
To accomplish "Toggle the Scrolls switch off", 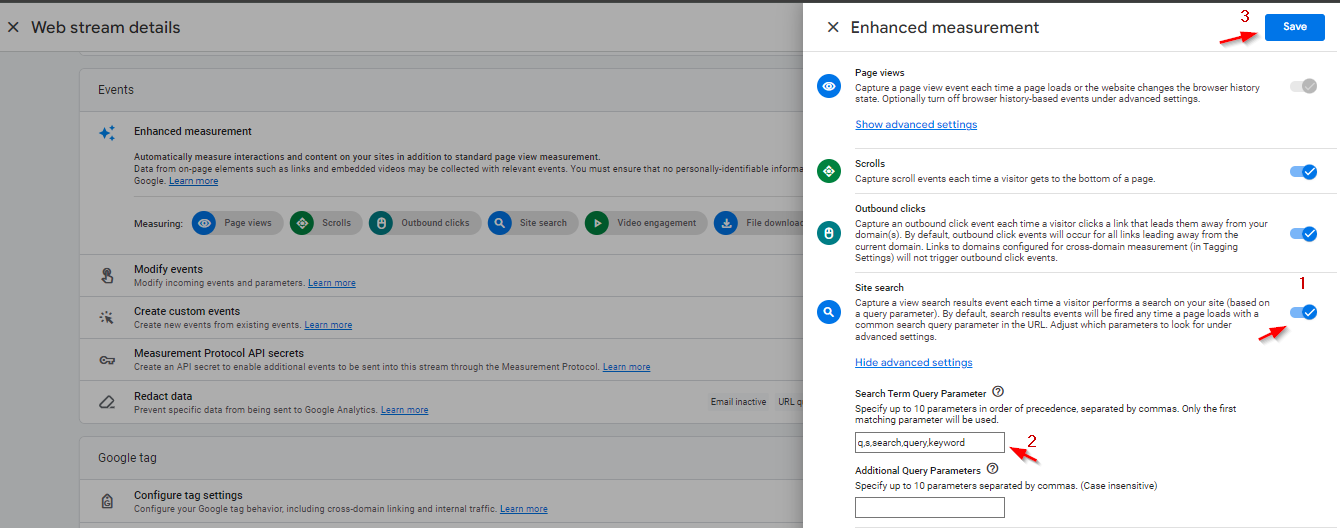I will click(x=1303, y=171).
